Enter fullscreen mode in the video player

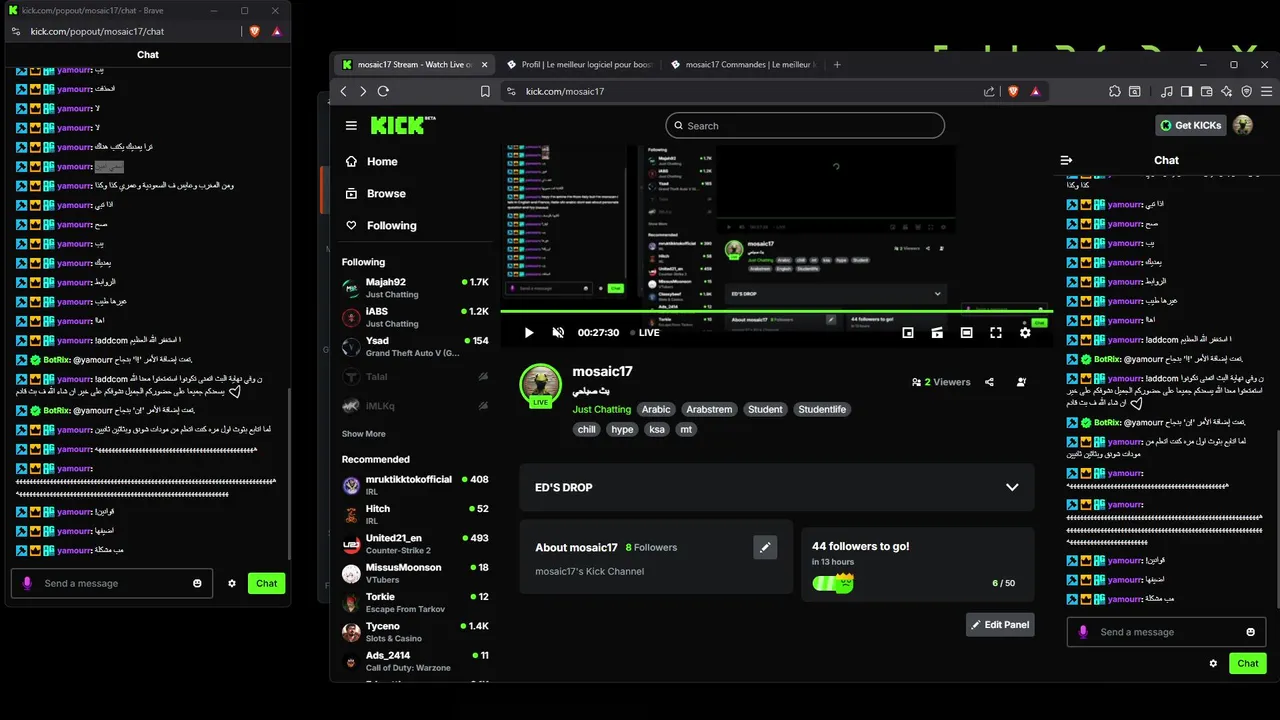click(x=996, y=333)
